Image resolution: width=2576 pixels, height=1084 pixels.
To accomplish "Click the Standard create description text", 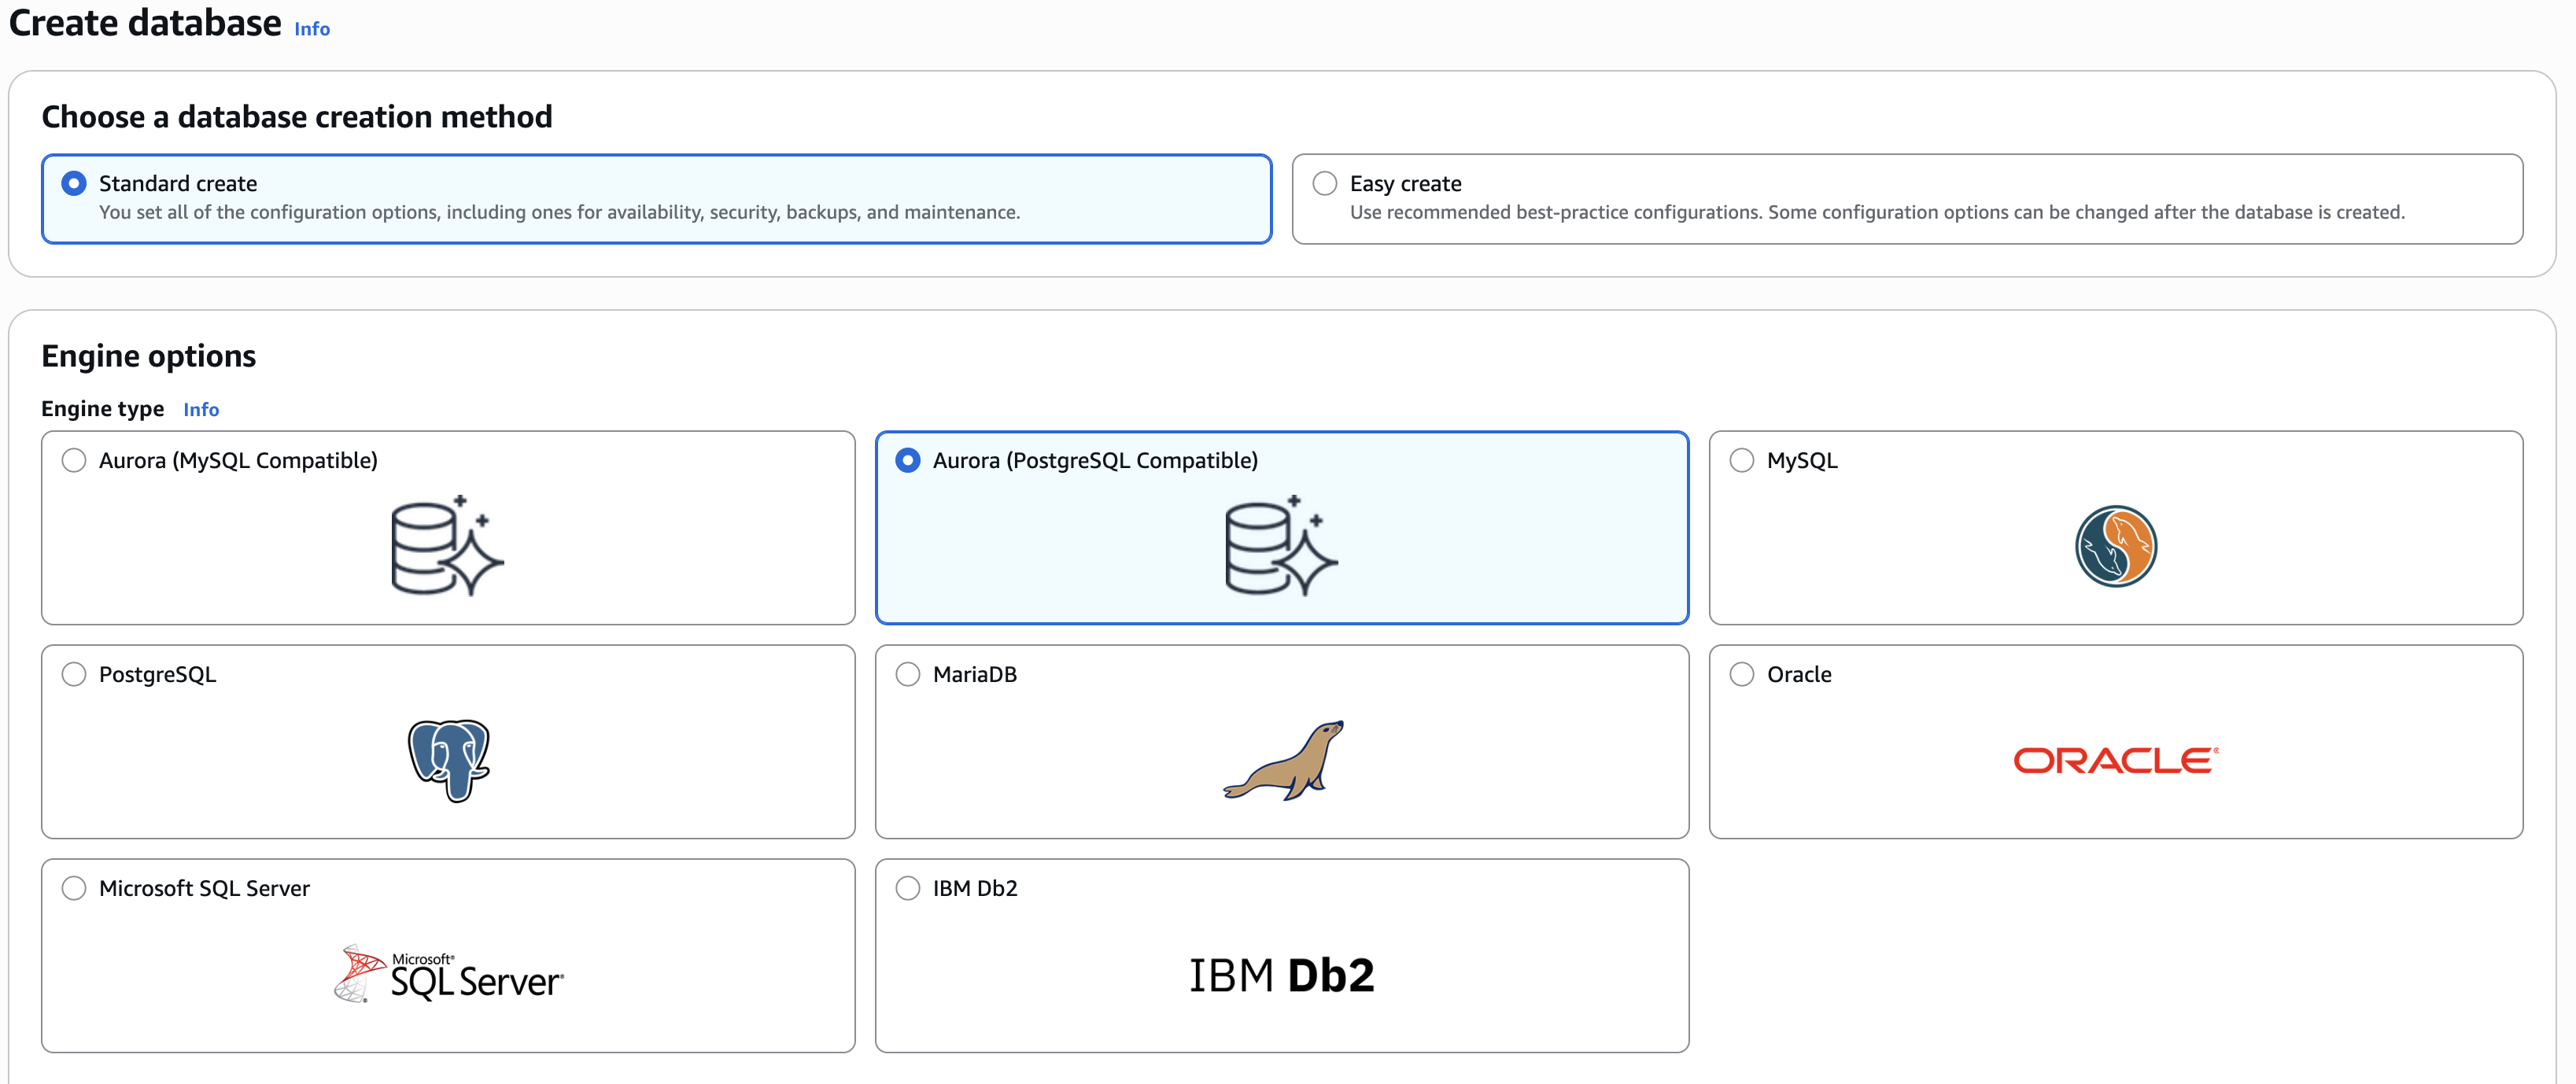I will [x=559, y=212].
